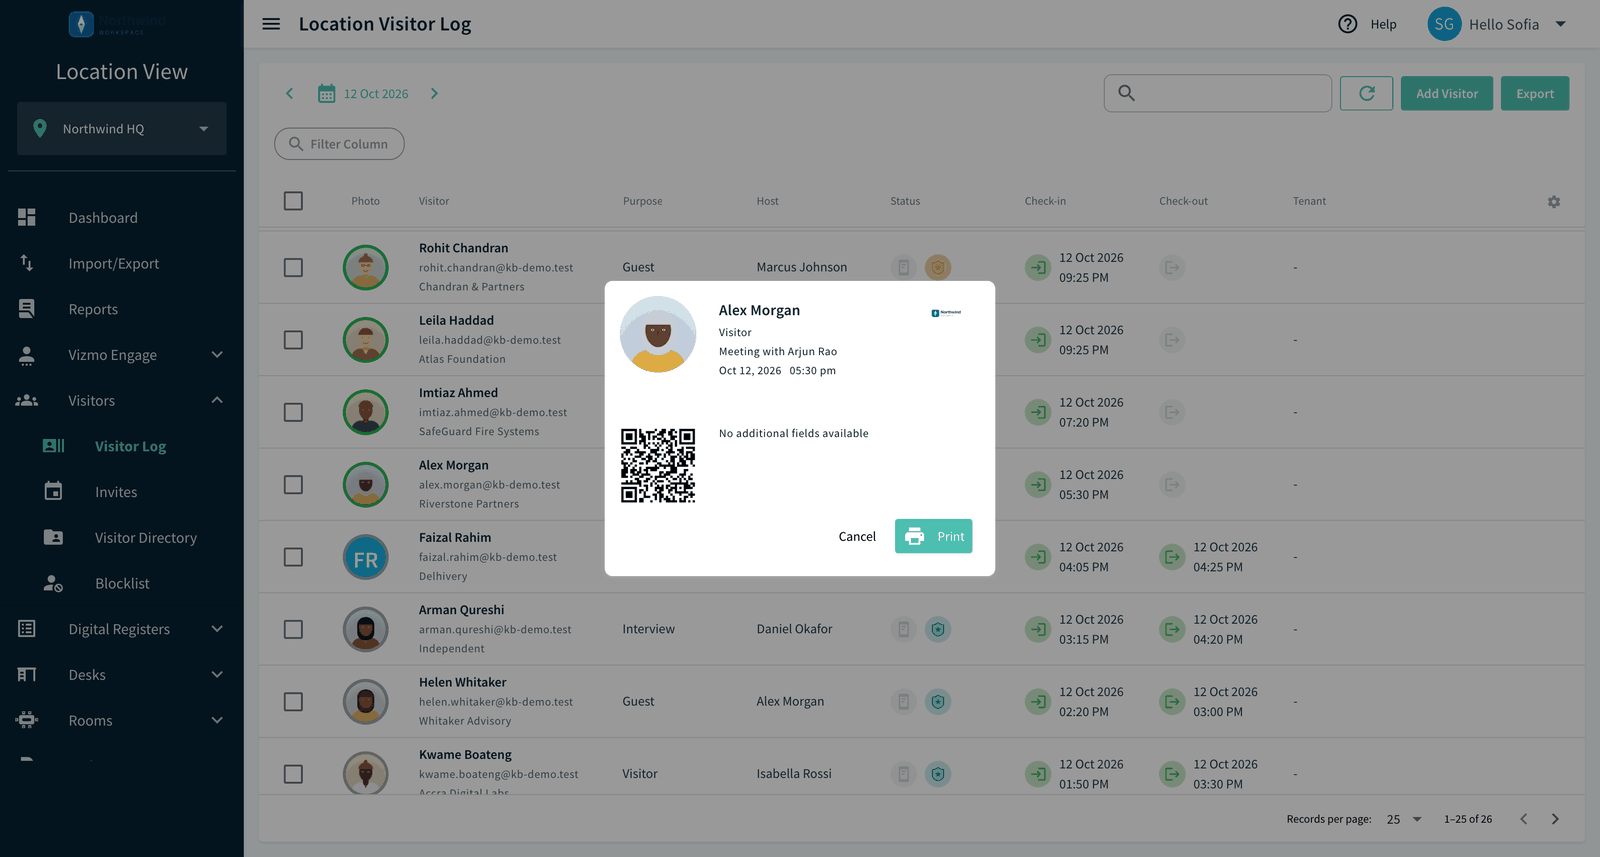Click the Filter Column field
Image resolution: width=1600 pixels, height=857 pixels.
click(x=340, y=144)
